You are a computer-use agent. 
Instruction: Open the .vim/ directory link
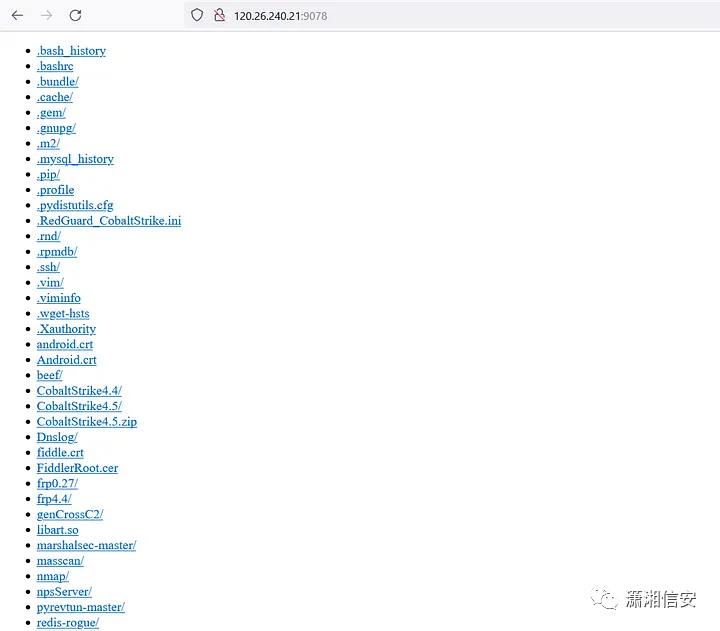[50, 283]
